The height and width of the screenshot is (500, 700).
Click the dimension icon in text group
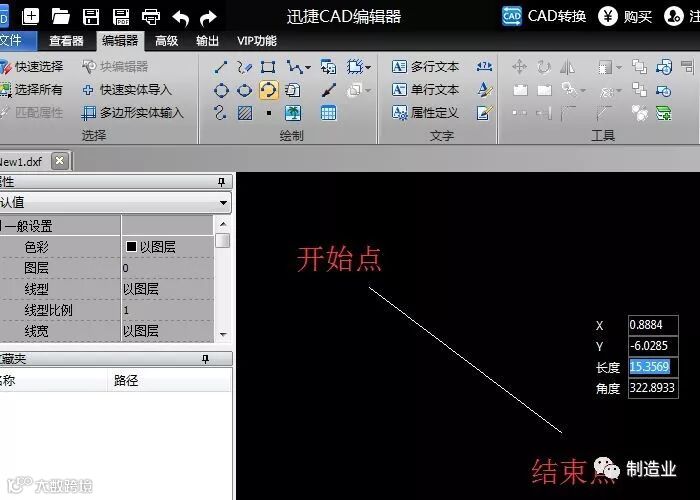[484, 67]
